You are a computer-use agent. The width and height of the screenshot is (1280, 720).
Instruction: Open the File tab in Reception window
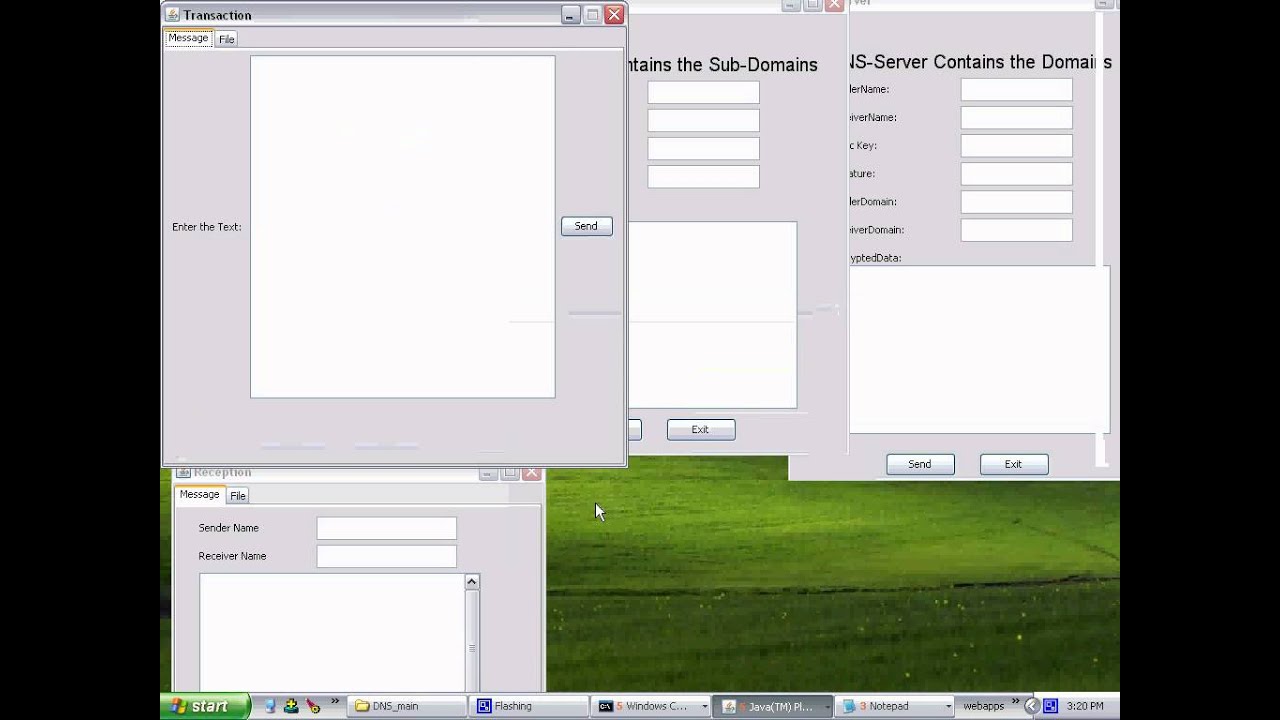[x=238, y=495]
